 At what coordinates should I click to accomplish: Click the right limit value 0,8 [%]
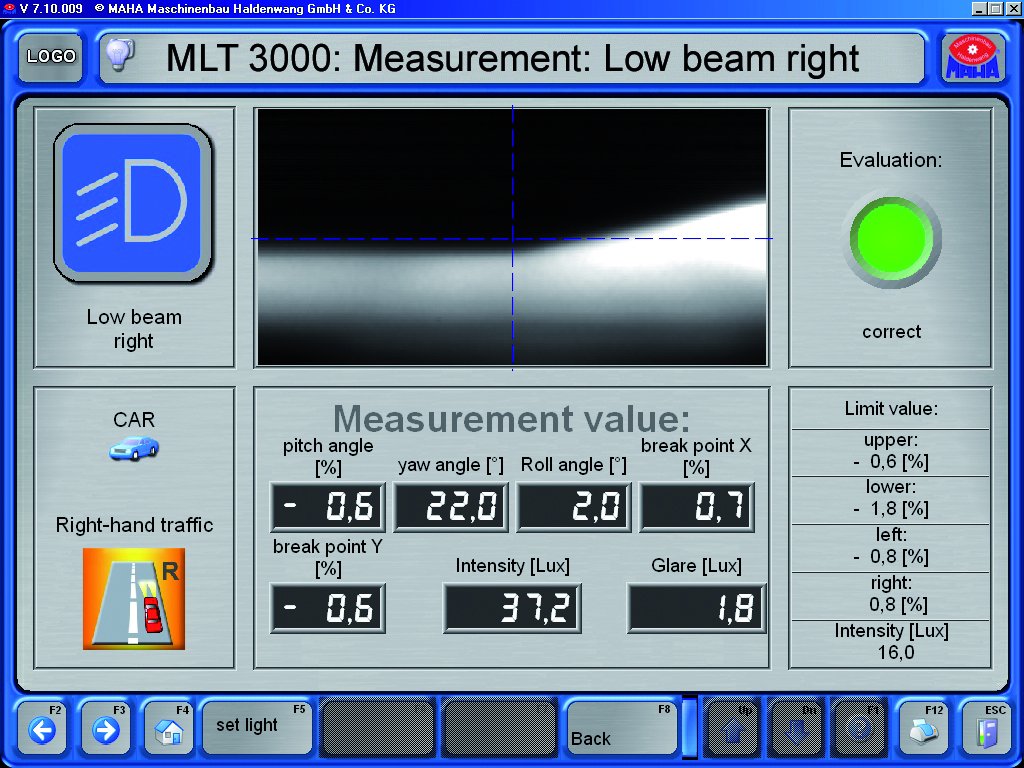pyautogui.click(x=898, y=604)
